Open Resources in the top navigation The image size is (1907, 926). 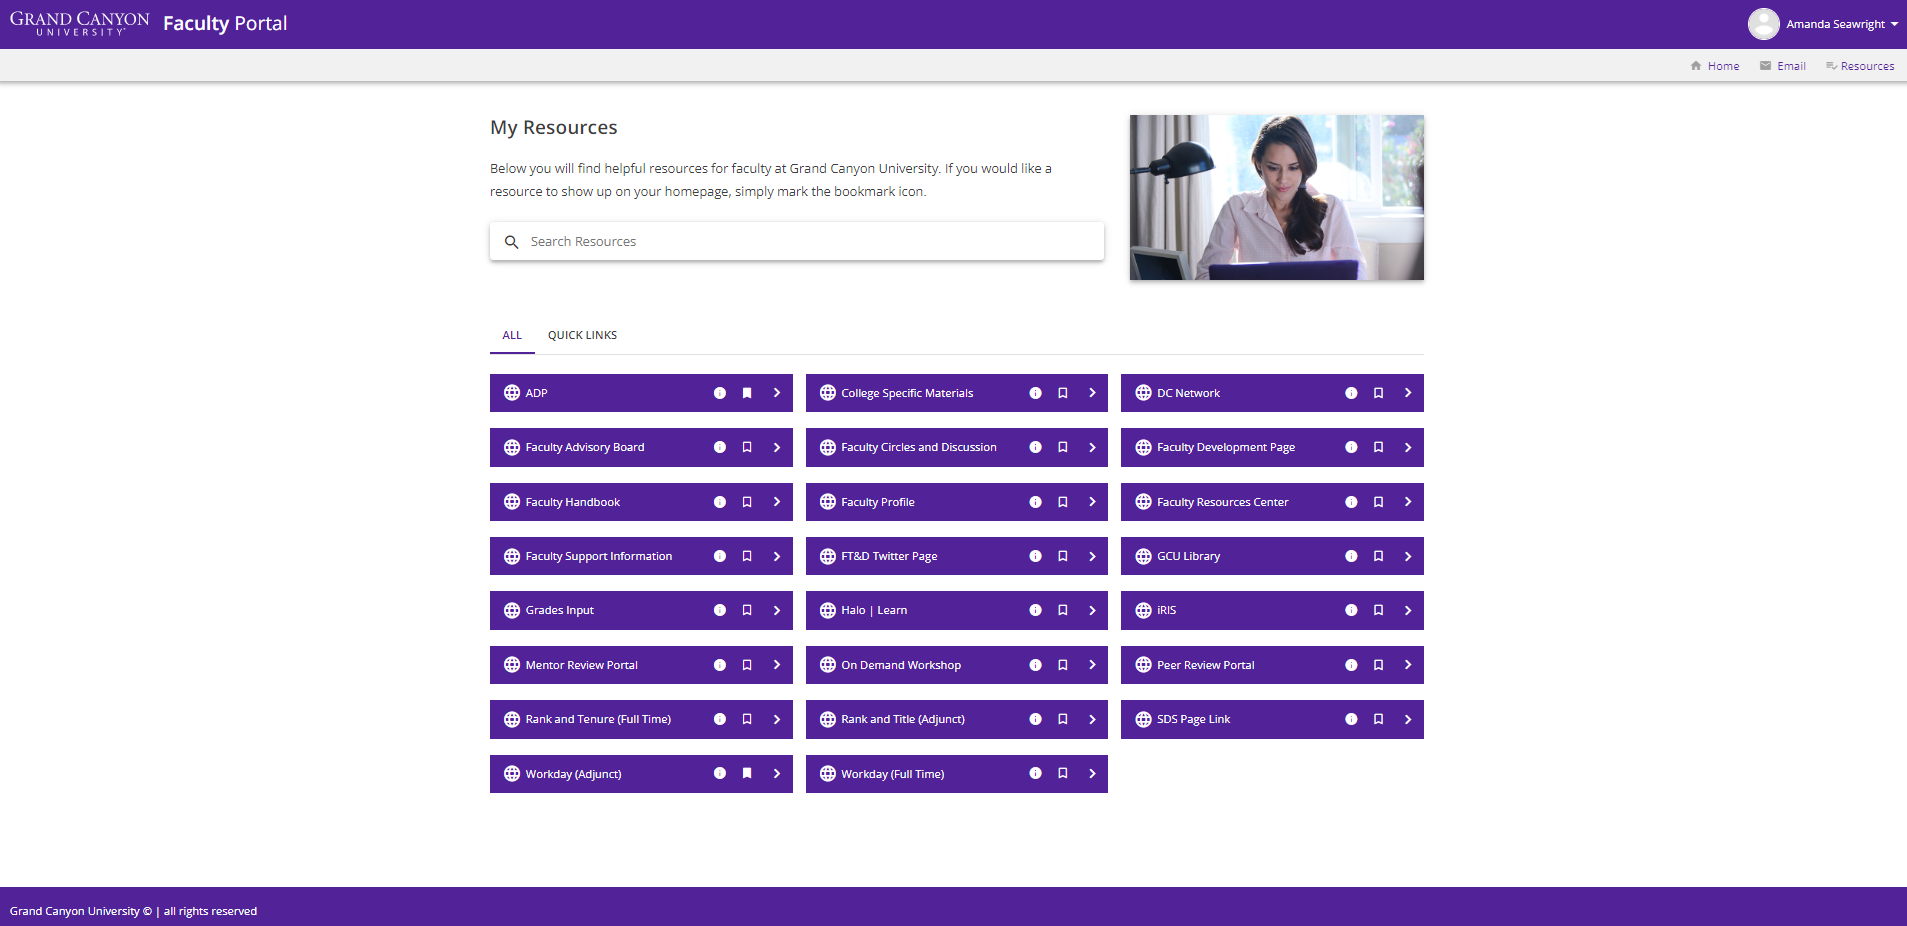point(1860,66)
